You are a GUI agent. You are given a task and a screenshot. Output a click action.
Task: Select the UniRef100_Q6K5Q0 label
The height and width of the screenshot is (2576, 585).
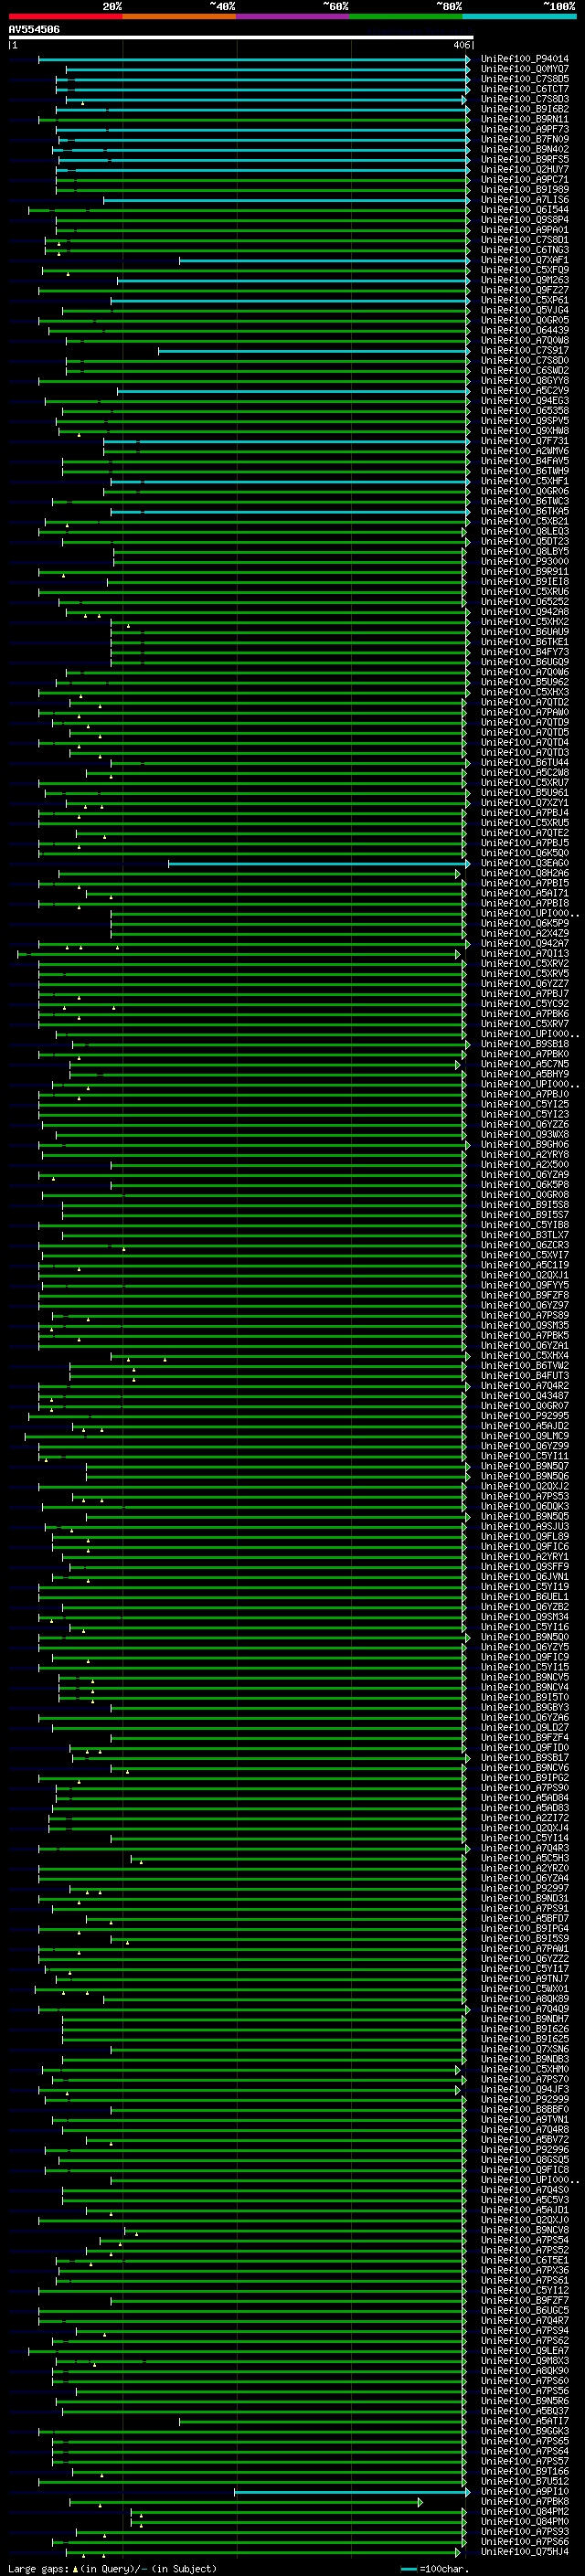[525, 853]
